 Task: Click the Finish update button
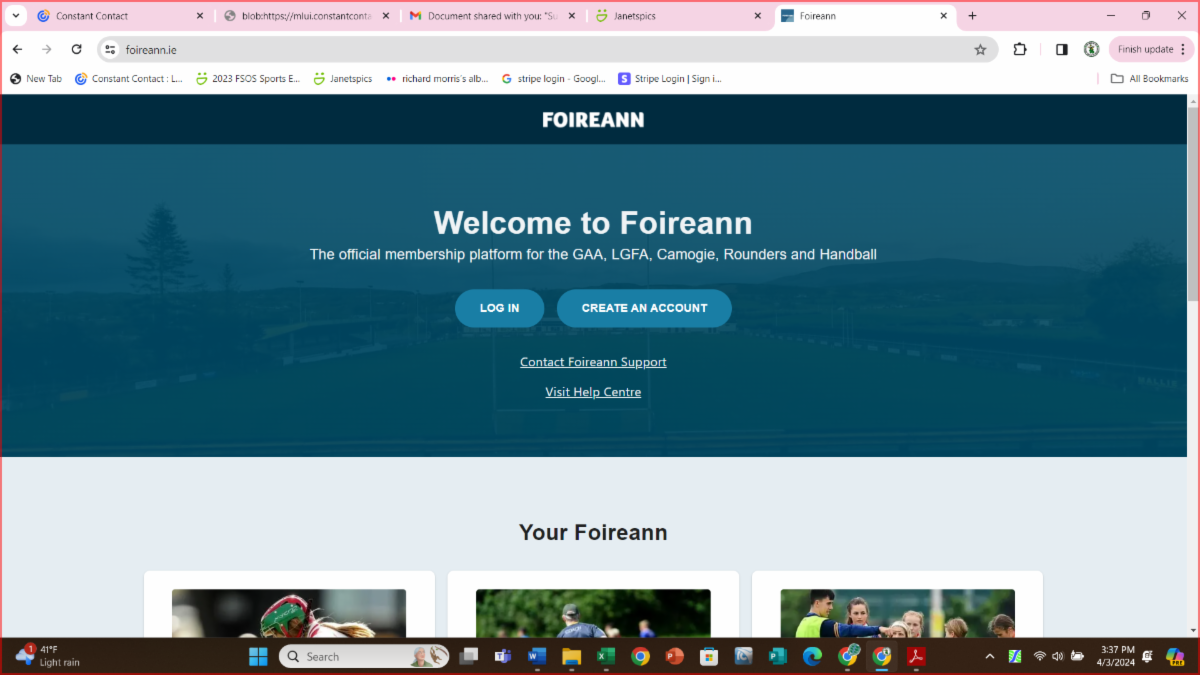(1145, 49)
